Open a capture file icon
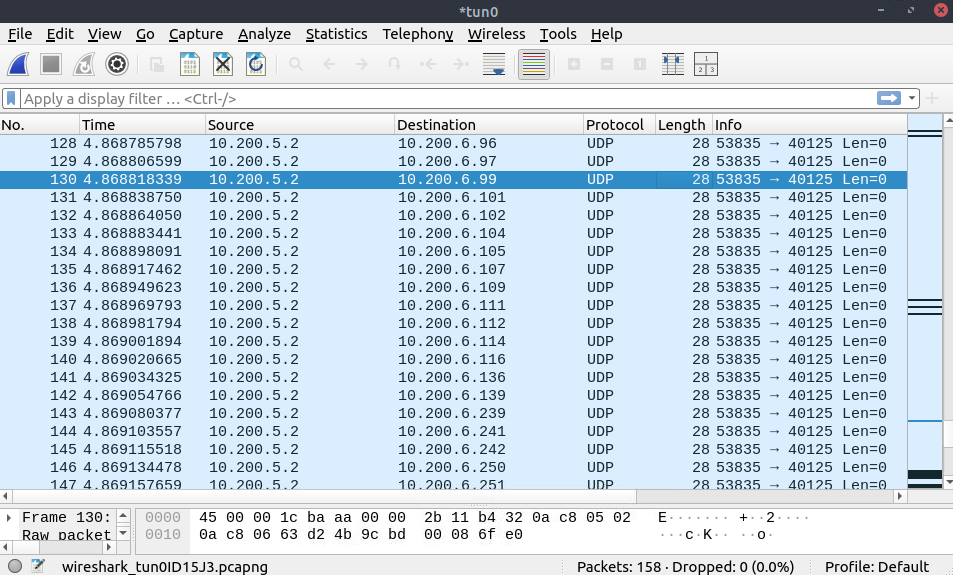This screenshot has height=575, width=953. click(x=157, y=64)
